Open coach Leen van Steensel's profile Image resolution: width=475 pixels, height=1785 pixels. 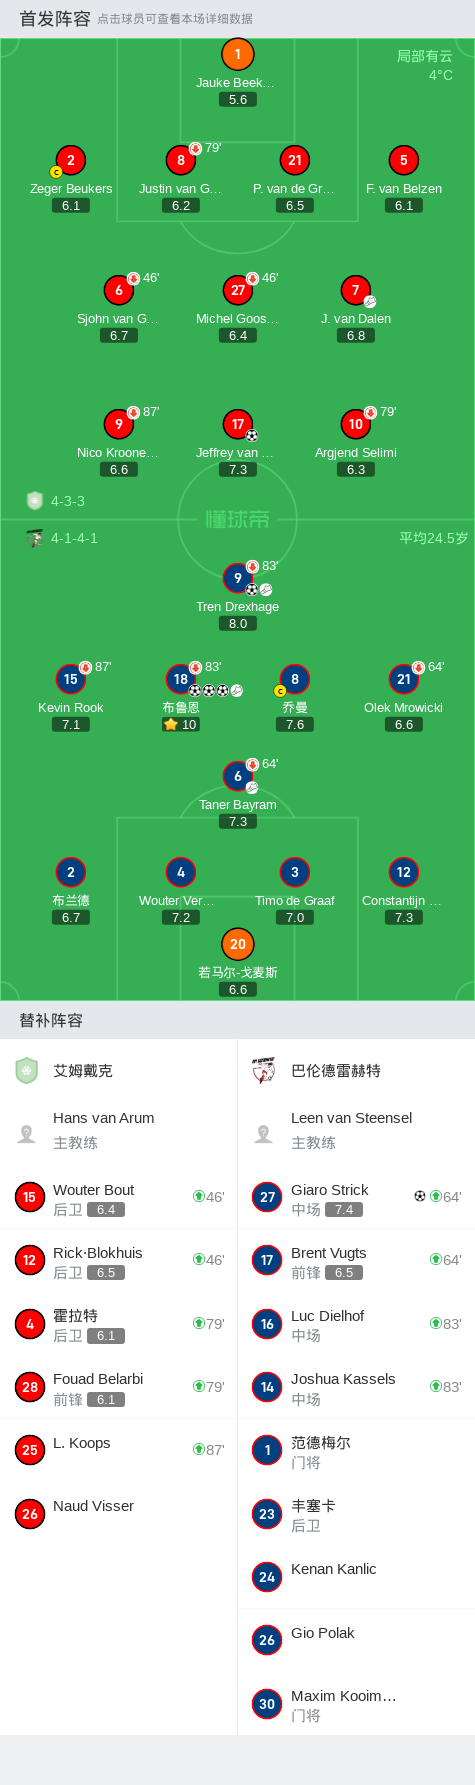(356, 1130)
